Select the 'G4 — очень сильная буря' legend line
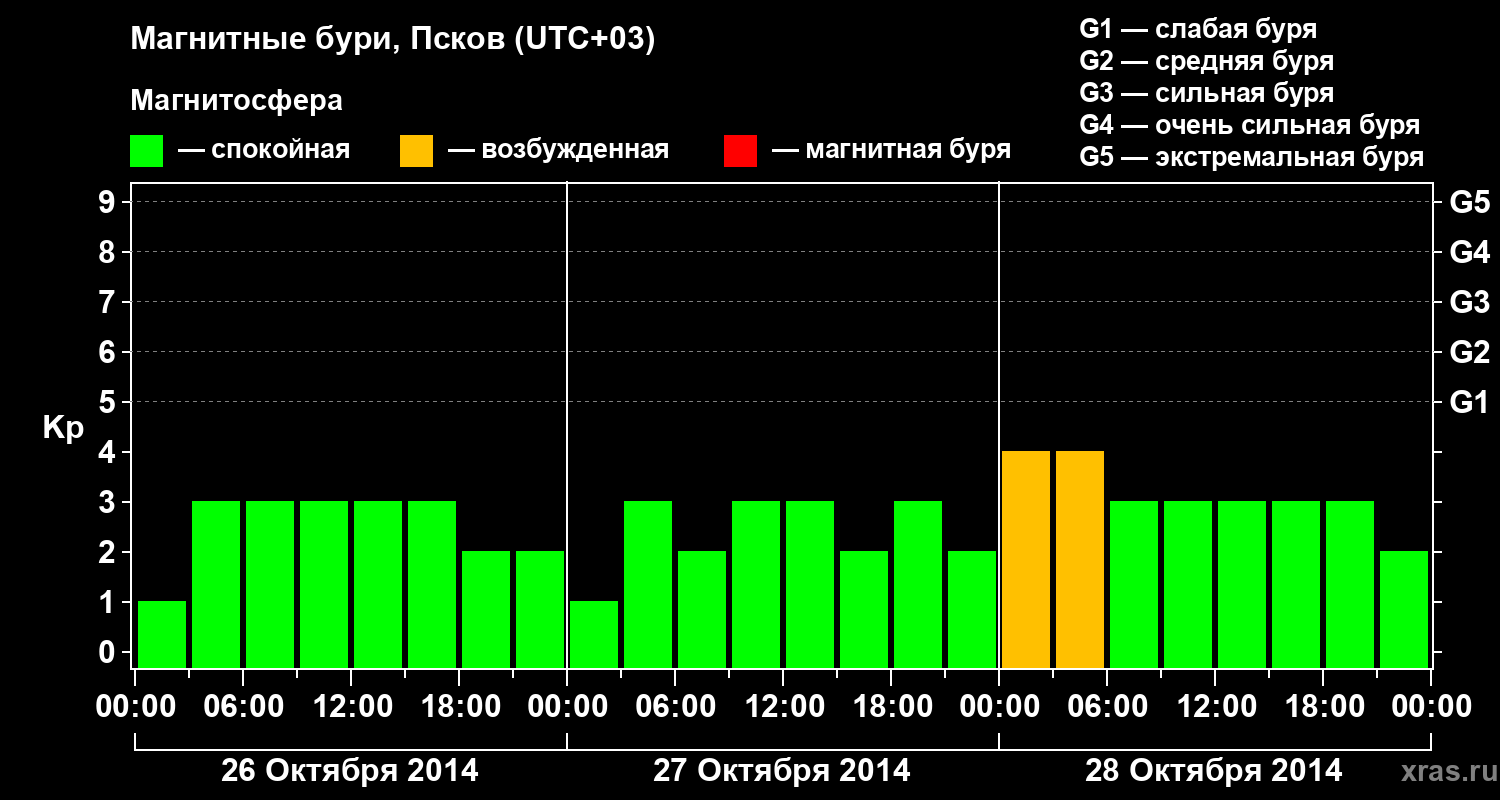The image size is (1500, 800). tap(1250, 125)
